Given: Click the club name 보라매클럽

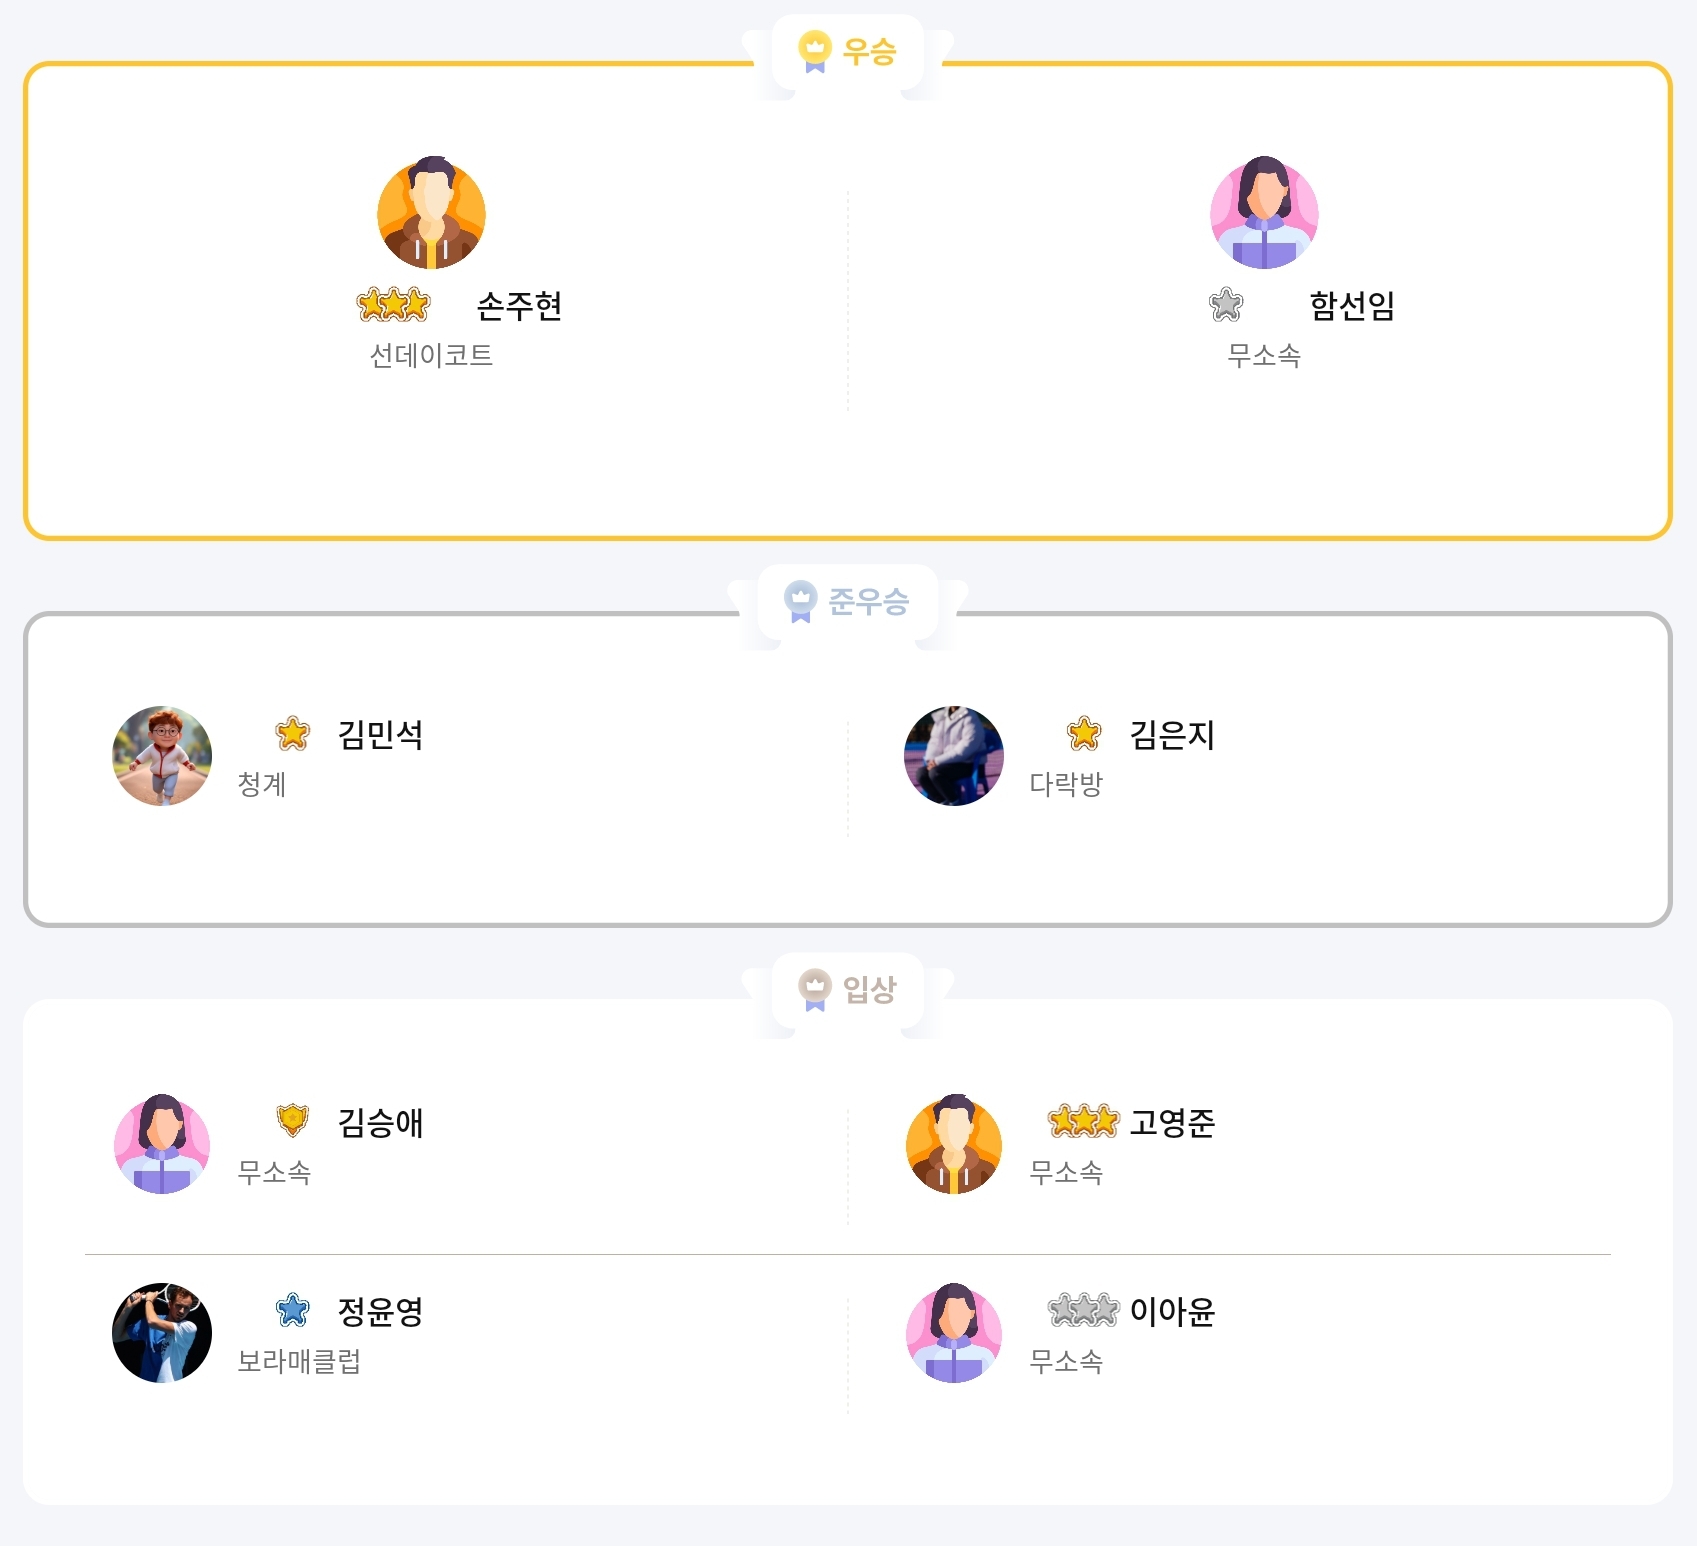Looking at the screenshot, I should [x=299, y=1361].
